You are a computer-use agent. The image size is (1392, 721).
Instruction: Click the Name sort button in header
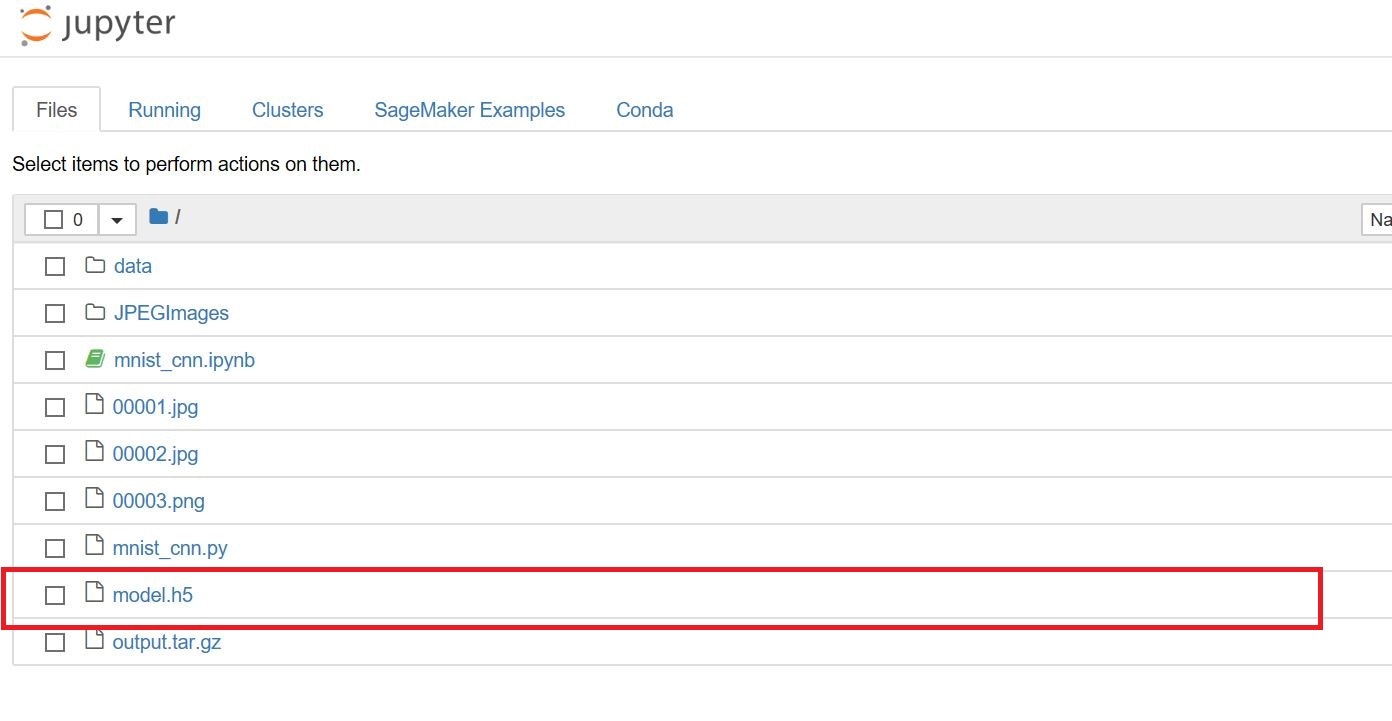tap(1377, 219)
